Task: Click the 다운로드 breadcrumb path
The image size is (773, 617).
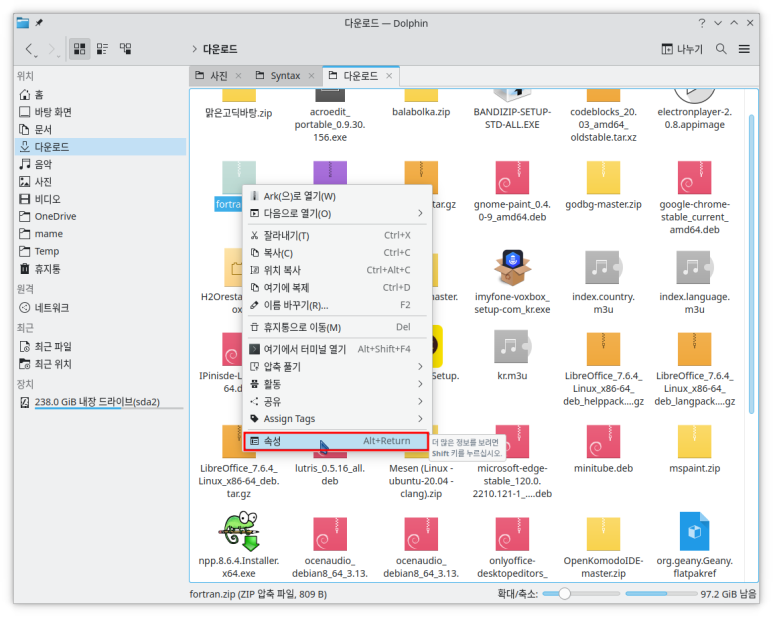Action: (x=220, y=49)
